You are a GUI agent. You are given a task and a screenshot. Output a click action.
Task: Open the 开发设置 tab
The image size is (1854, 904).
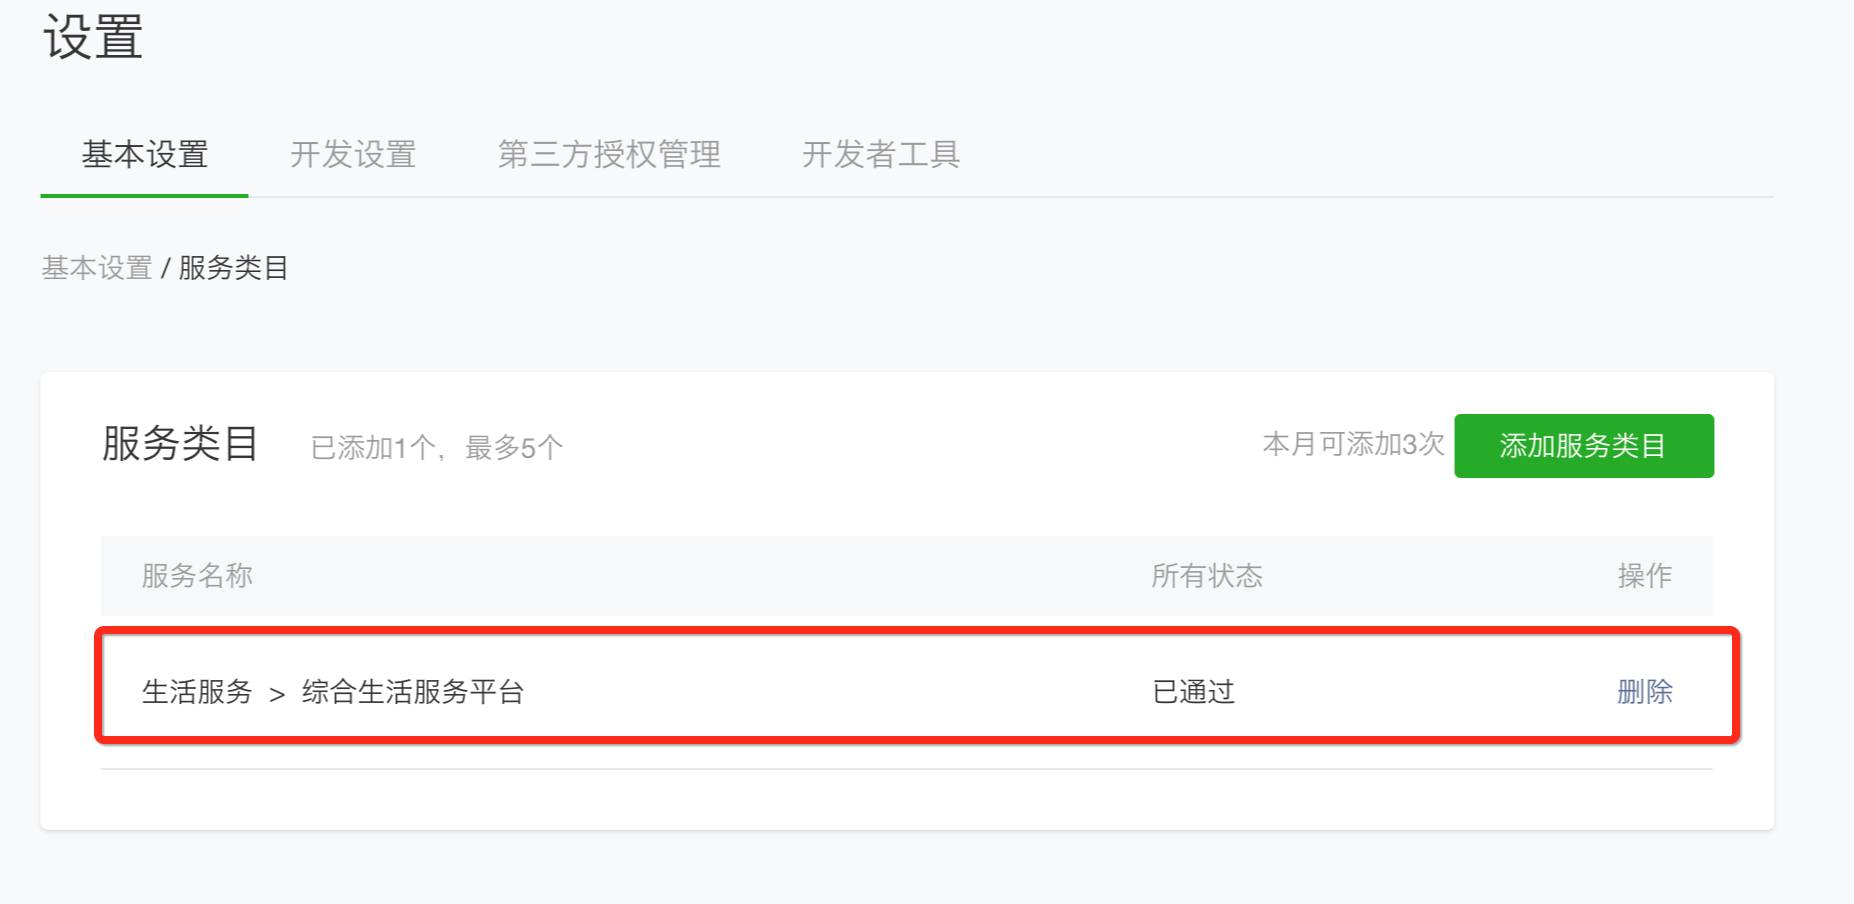coord(353,155)
